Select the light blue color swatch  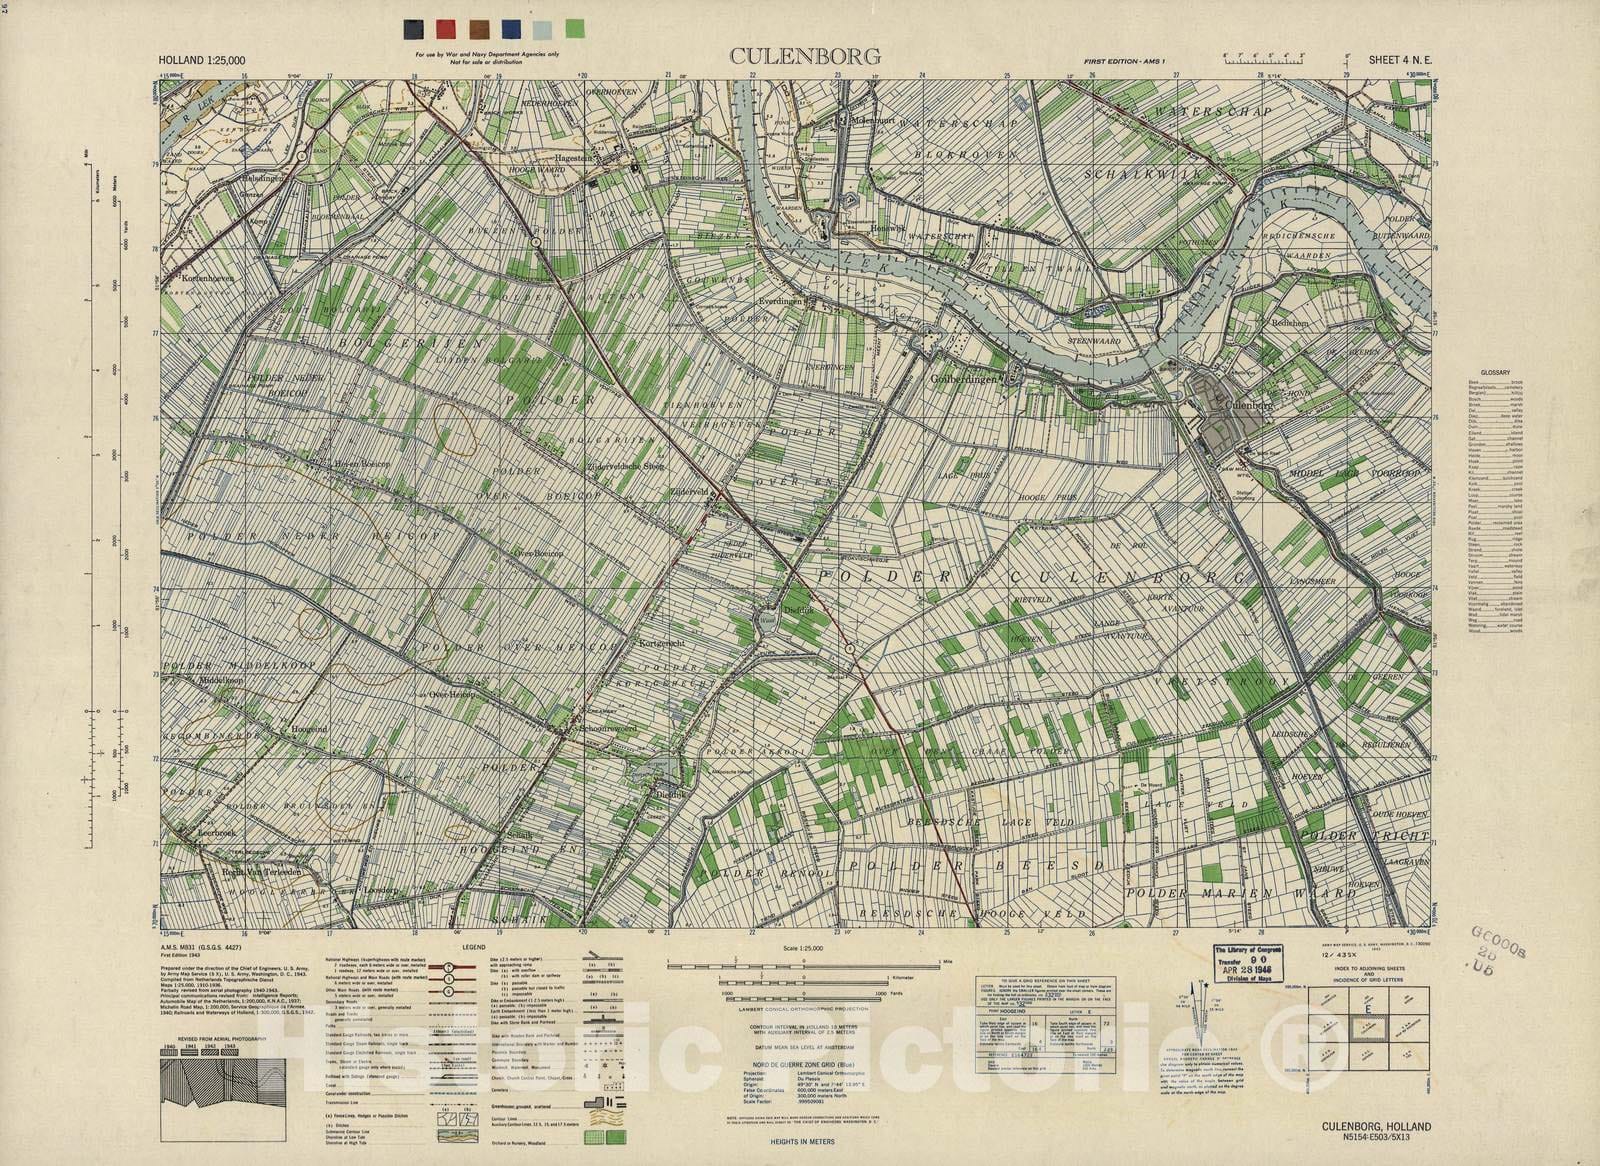coord(543,28)
